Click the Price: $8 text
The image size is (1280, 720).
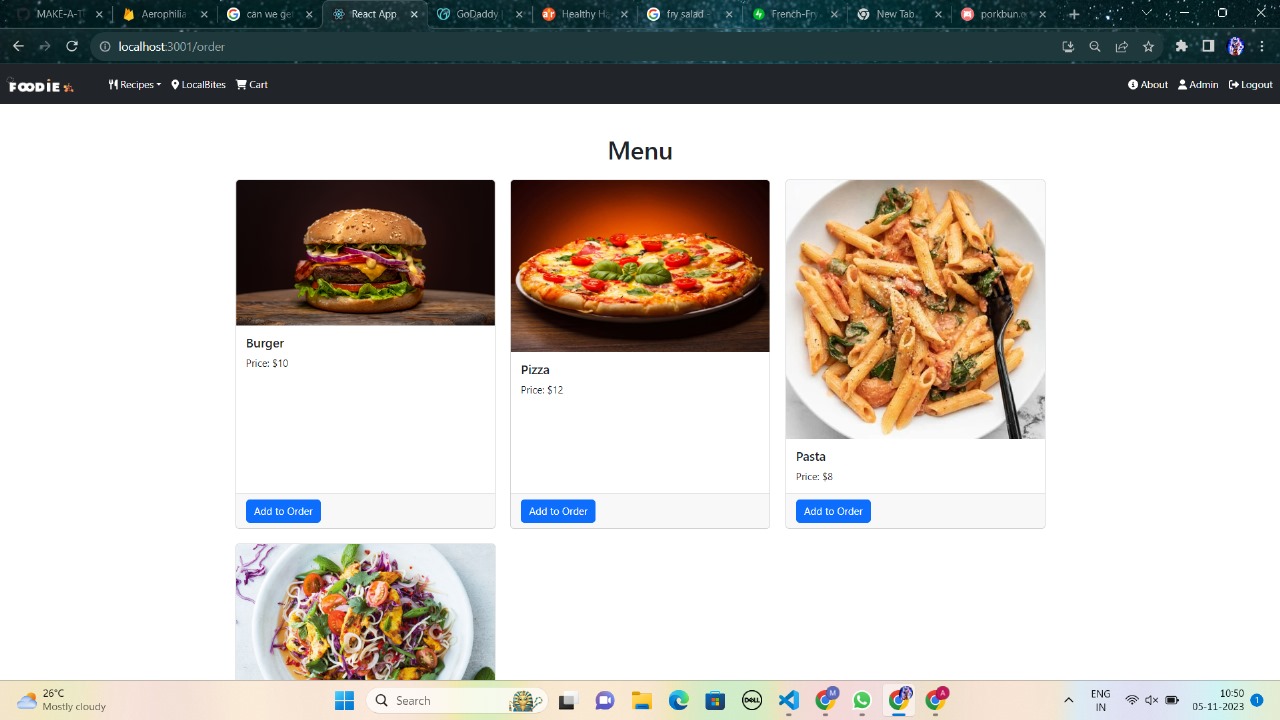[x=814, y=477]
